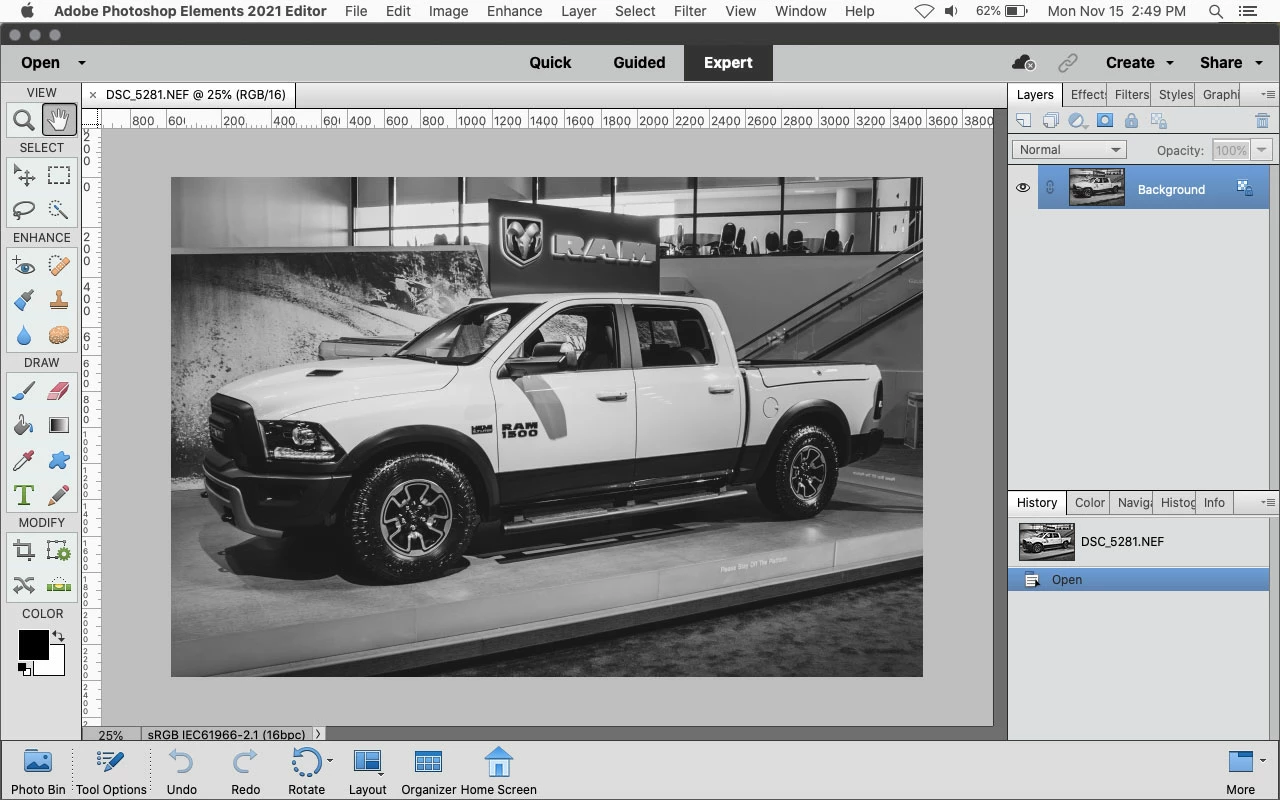
Task: Toggle the Tool Options panel
Action: (111, 771)
